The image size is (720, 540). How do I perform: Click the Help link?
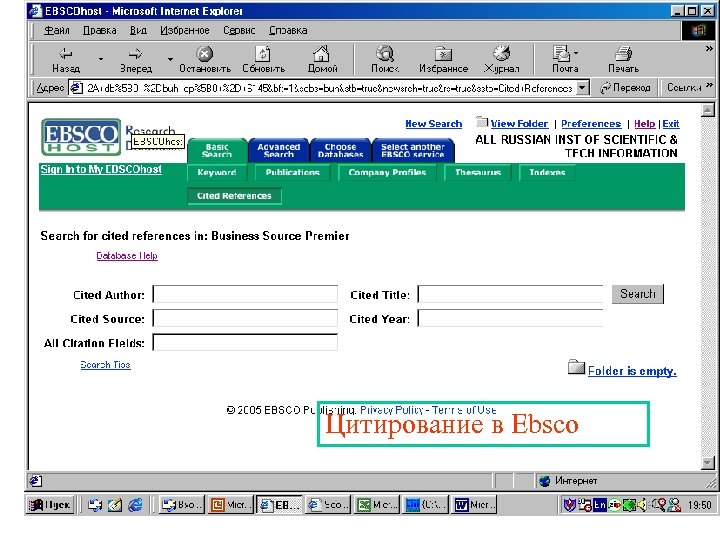(x=645, y=124)
